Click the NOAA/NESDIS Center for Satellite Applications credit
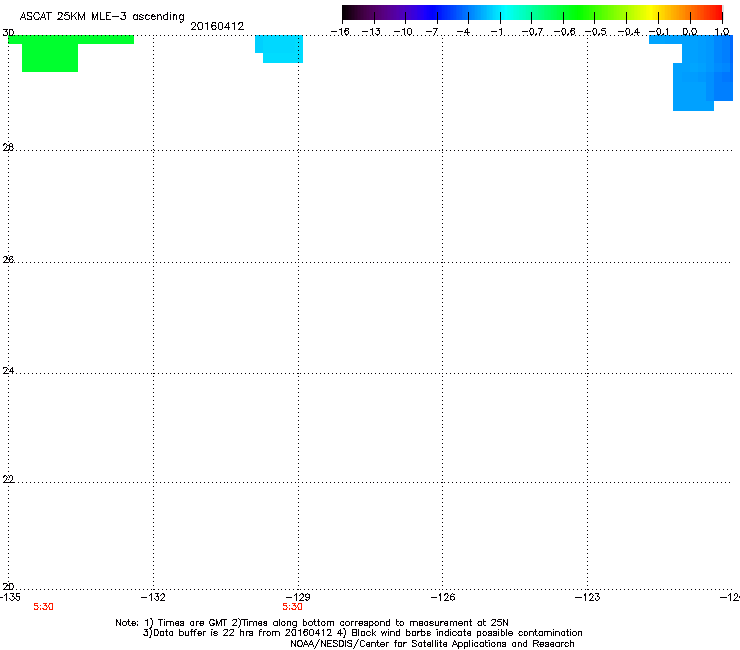Image resolution: width=740 pixels, height=650 pixels. [x=432, y=644]
